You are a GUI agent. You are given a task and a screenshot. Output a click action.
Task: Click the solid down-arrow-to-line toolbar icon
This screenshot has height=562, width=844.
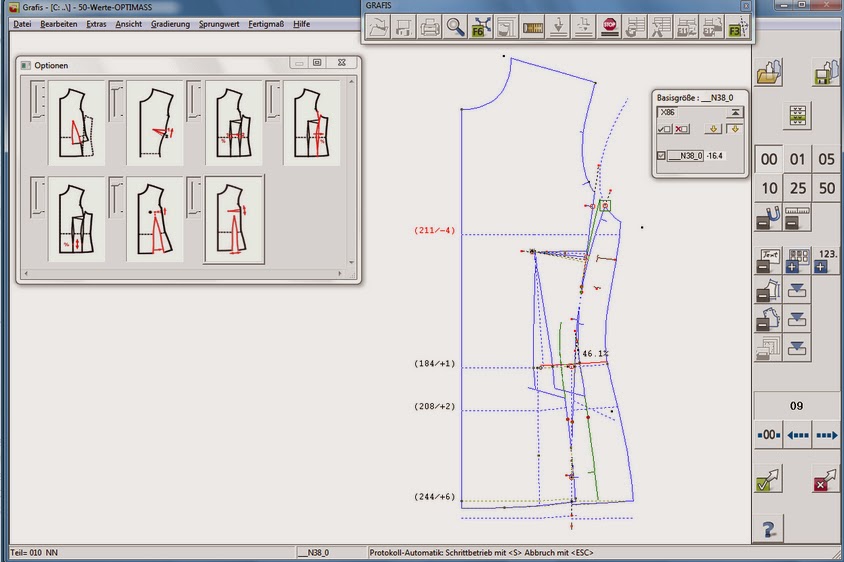(x=559, y=26)
